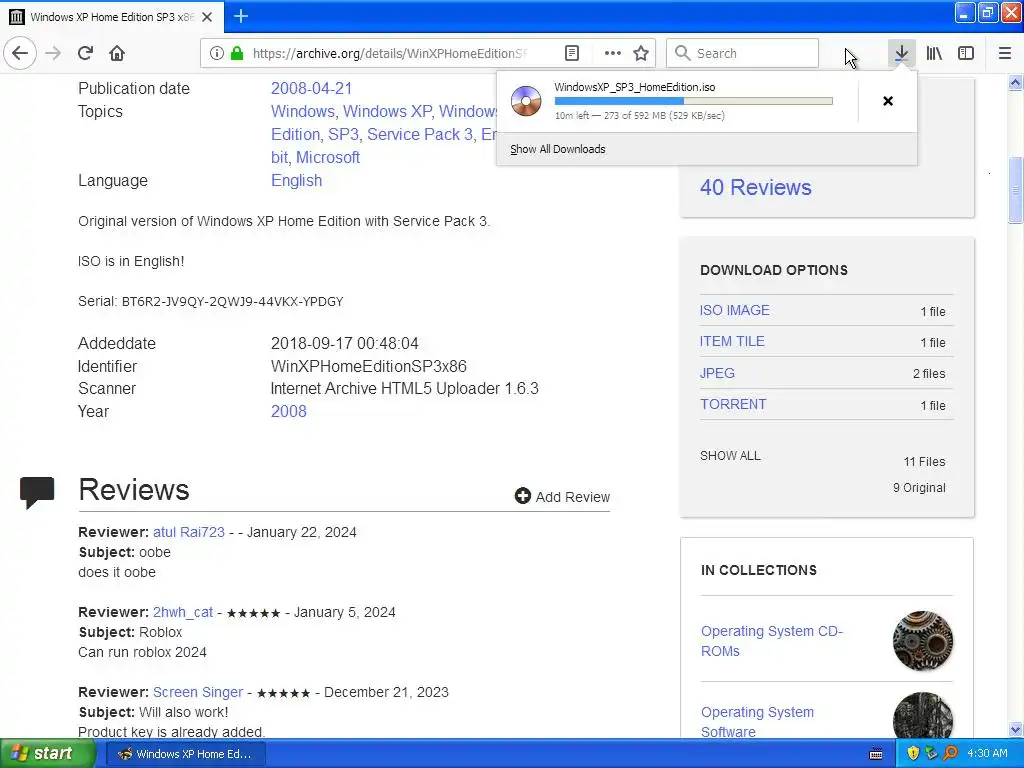Image resolution: width=1024 pixels, height=768 pixels.
Task: Open reviewer atul Rai723 profile
Action: pyautogui.click(x=189, y=532)
